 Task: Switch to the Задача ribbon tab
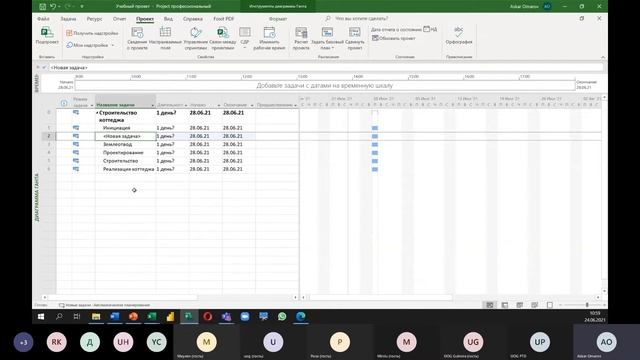click(68, 19)
